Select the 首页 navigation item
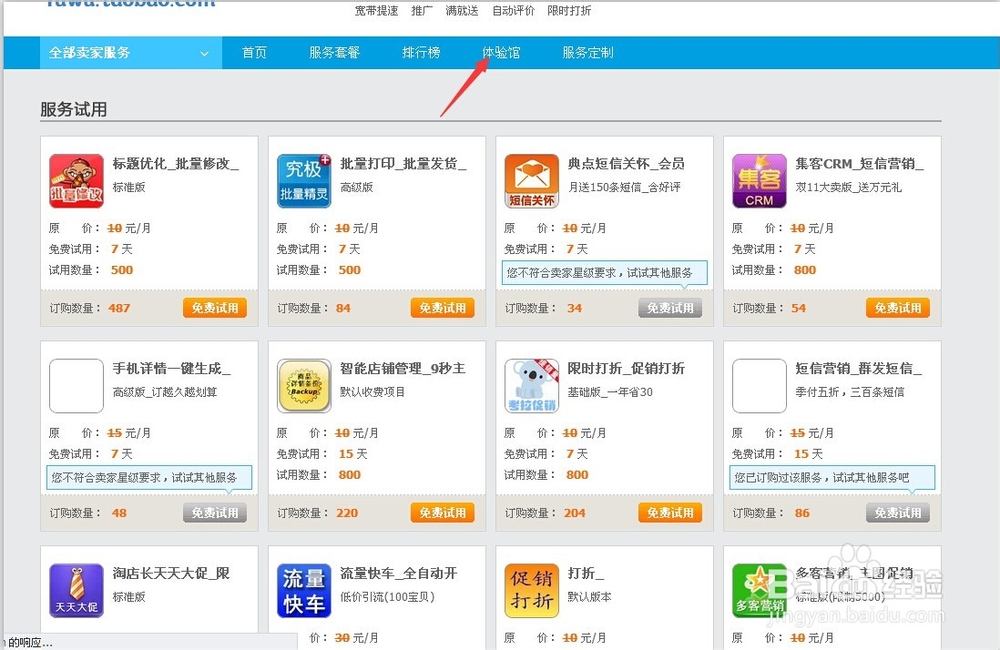Screen dimensions: 1000x650 coord(254,52)
